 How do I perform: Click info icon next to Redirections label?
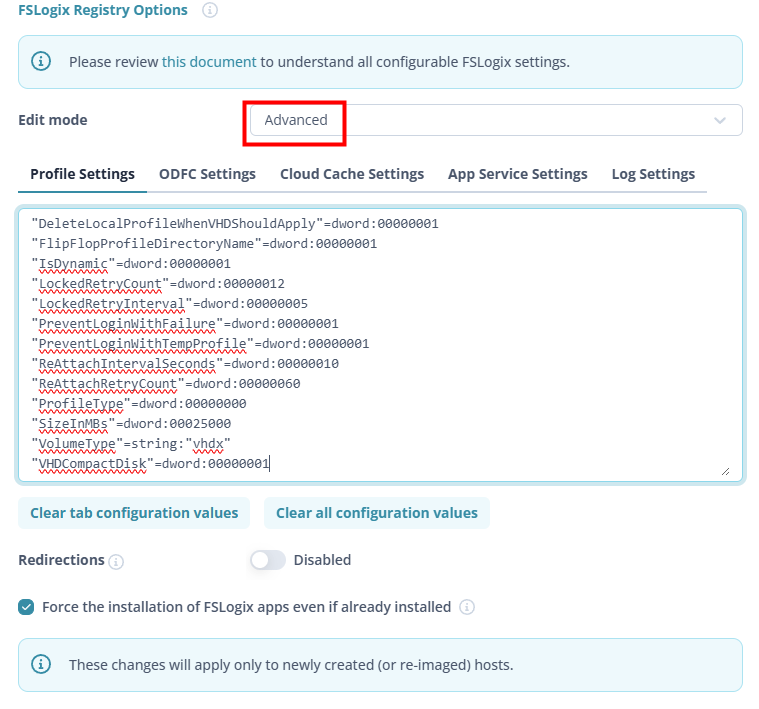click(116, 561)
